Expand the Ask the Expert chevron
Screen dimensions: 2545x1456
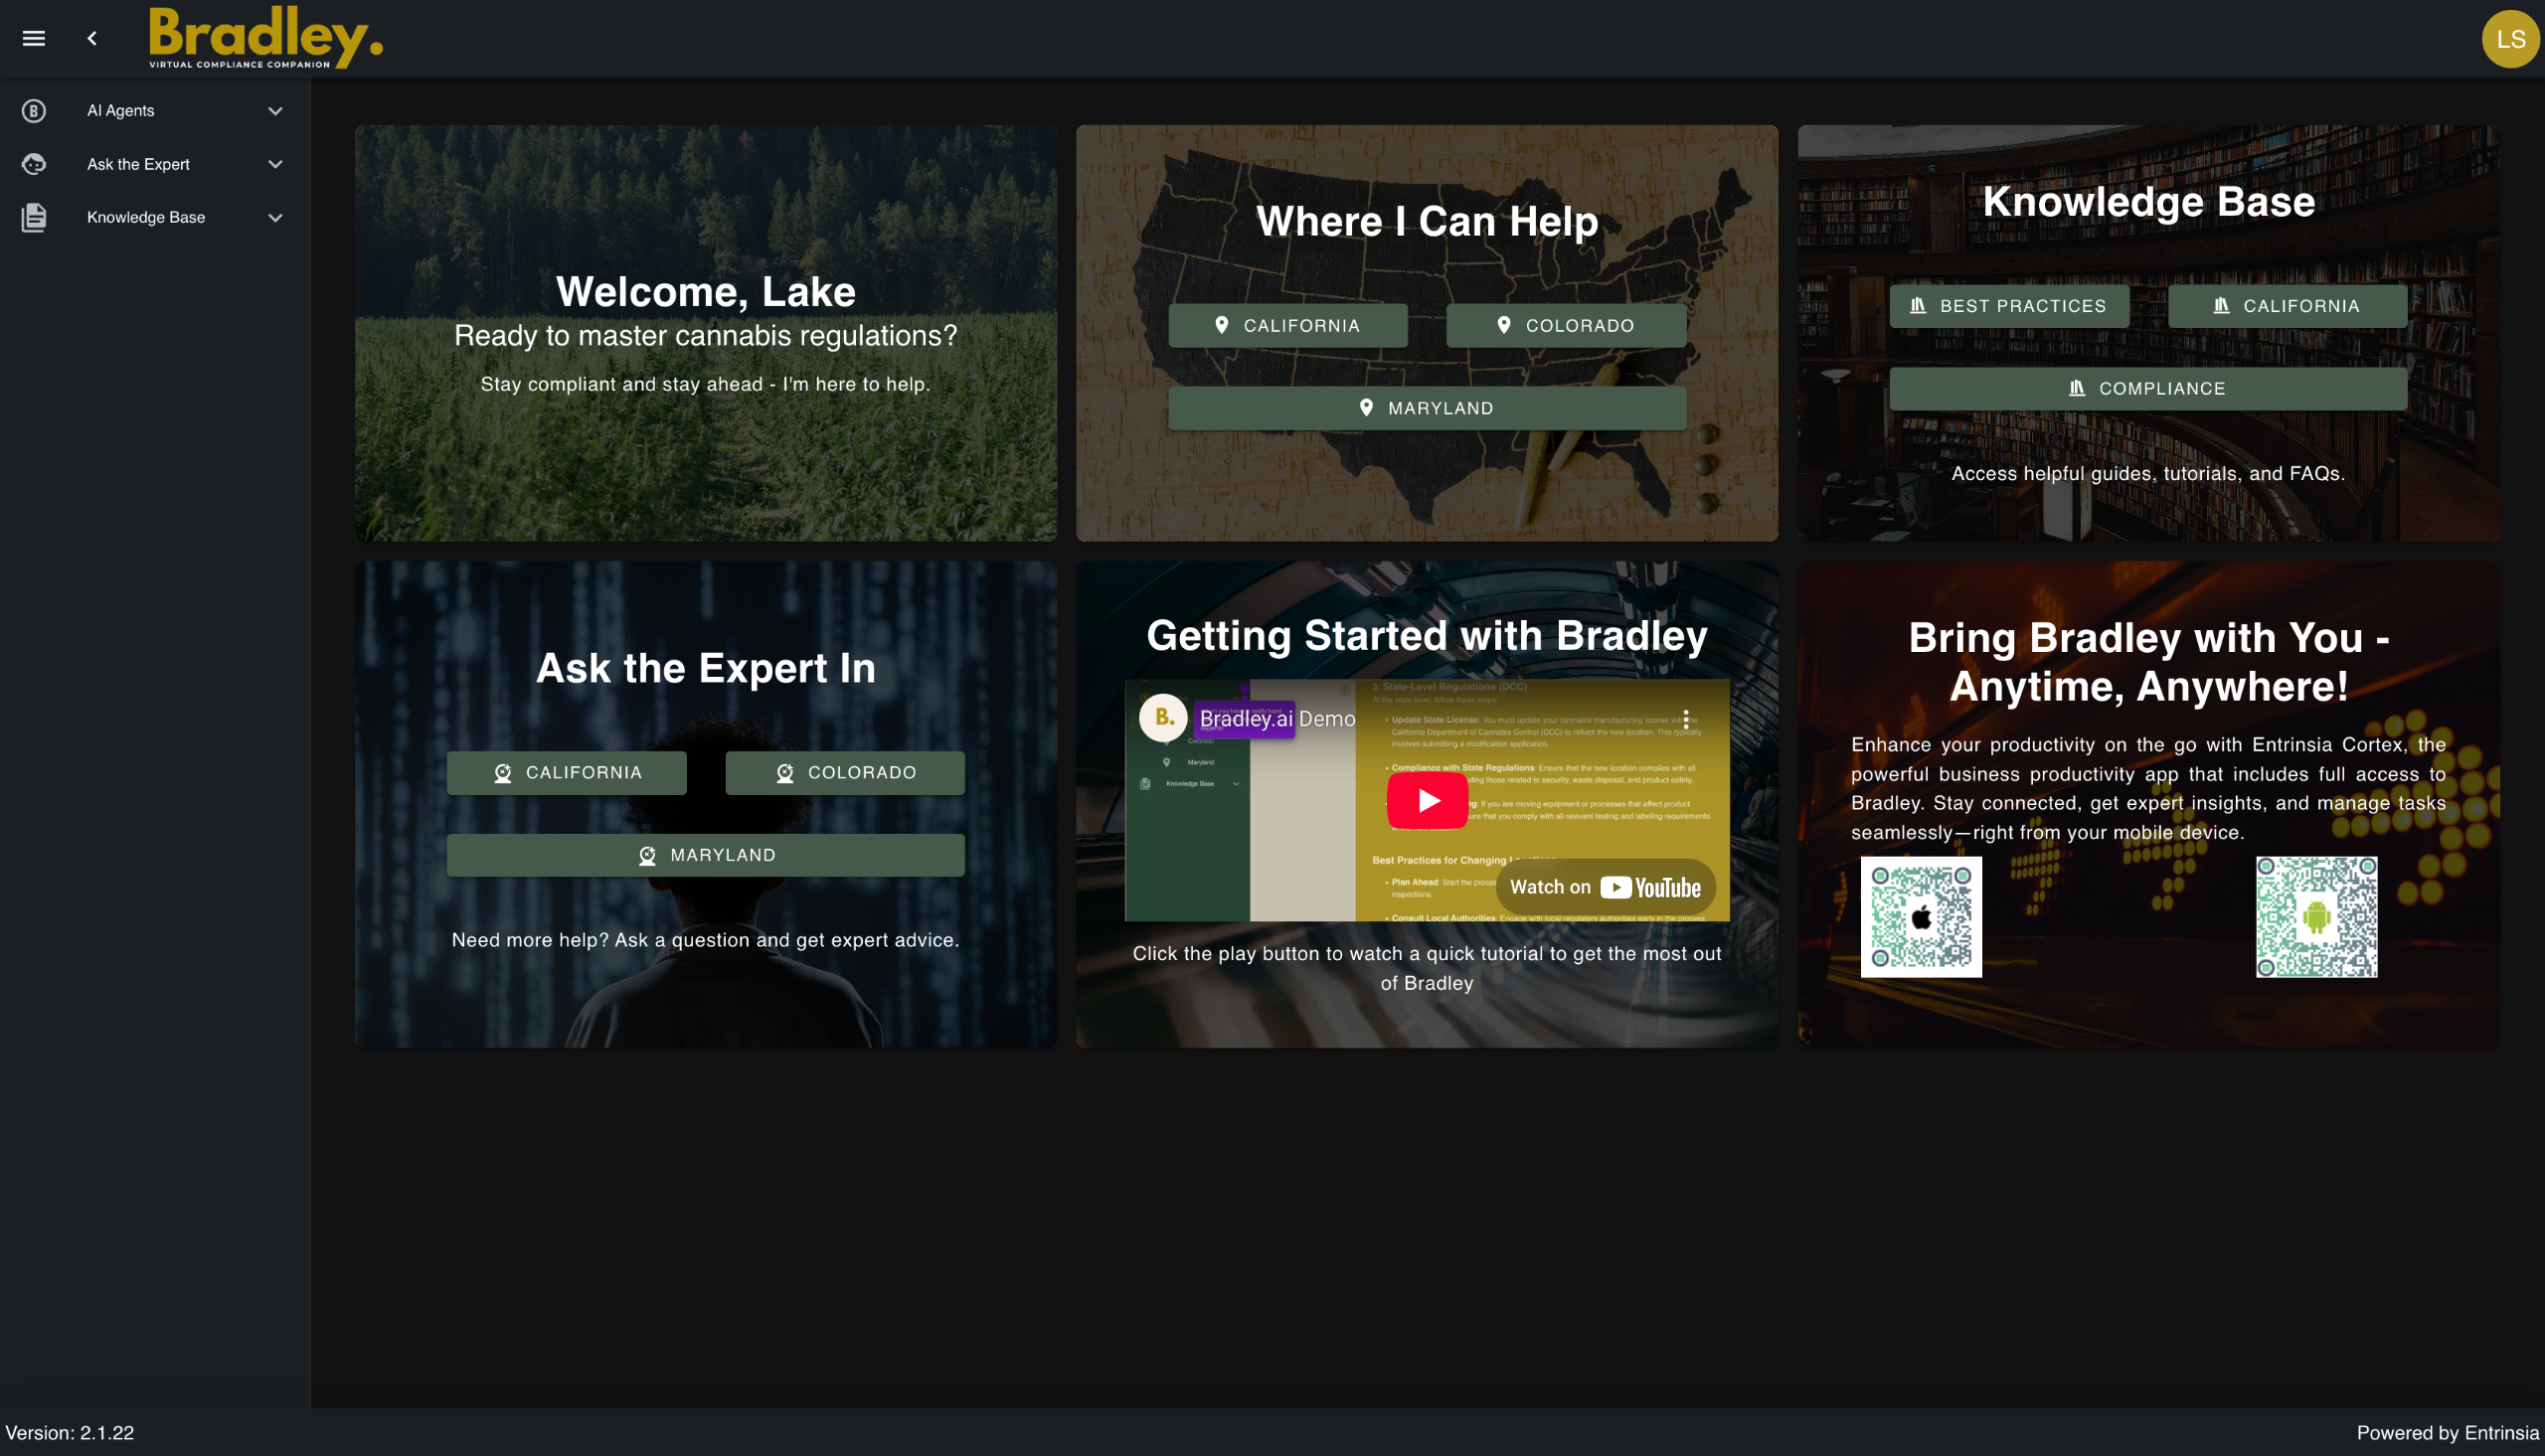[275, 164]
